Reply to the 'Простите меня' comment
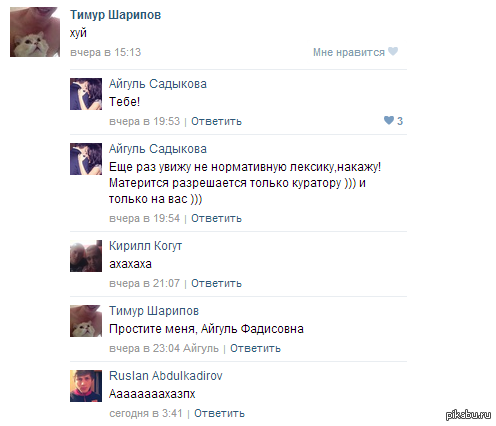Image resolution: width=496 pixels, height=426 pixels. coord(255,348)
